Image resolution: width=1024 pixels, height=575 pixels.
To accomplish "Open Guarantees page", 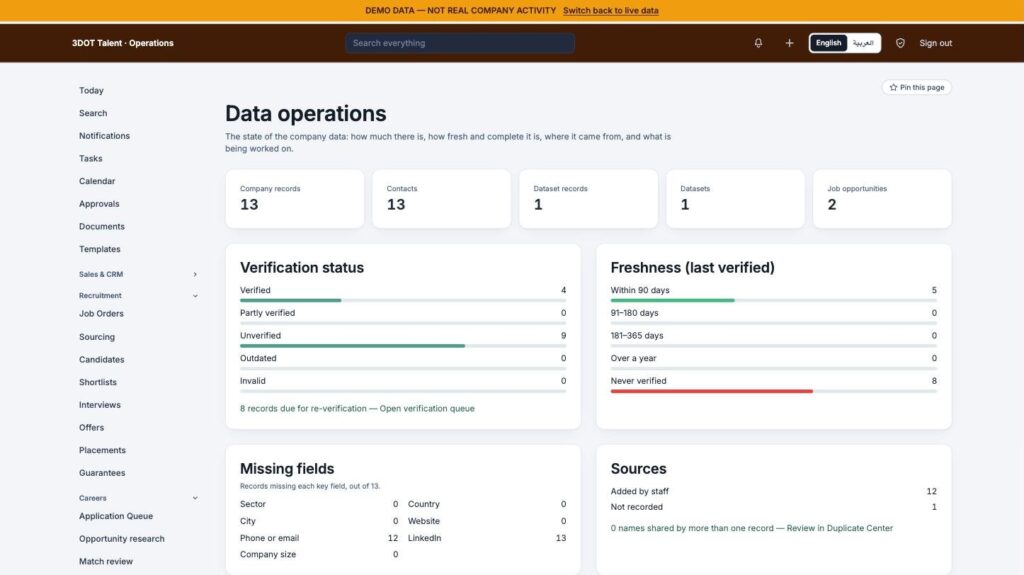I will click(102, 473).
